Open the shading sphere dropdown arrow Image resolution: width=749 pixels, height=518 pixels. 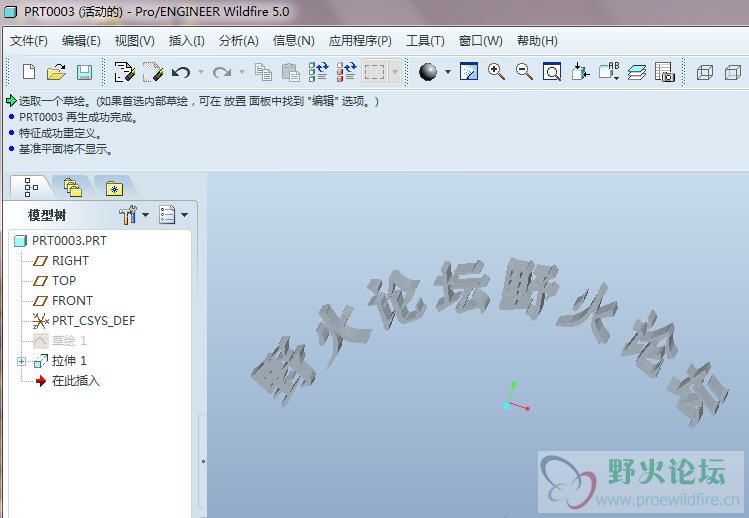(448, 72)
